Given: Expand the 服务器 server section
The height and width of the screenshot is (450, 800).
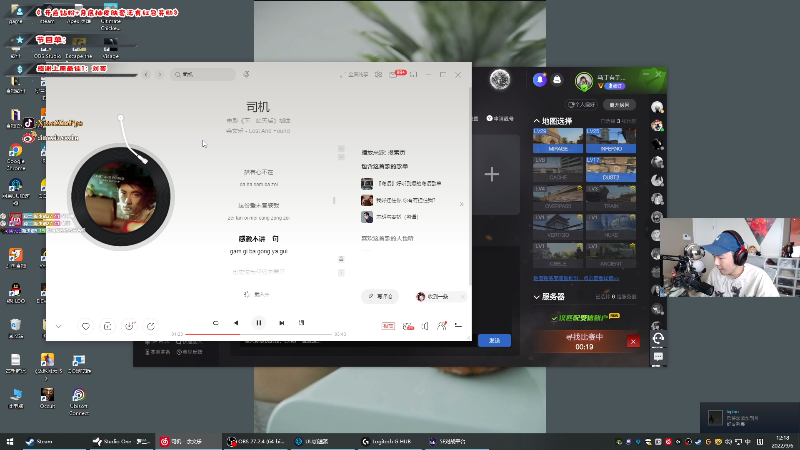Looking at the screenshot, I should pos(536,296).
